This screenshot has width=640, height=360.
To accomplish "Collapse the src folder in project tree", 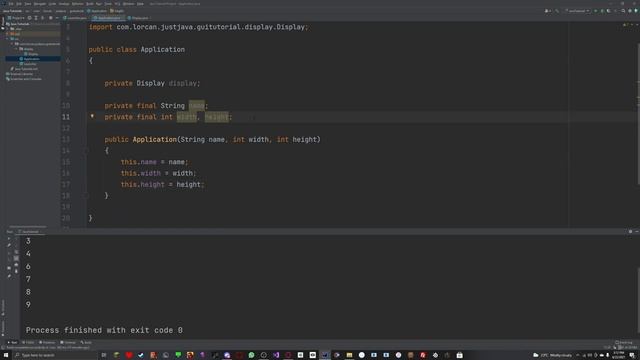I will pyautogui.click(x=8, y=39).
